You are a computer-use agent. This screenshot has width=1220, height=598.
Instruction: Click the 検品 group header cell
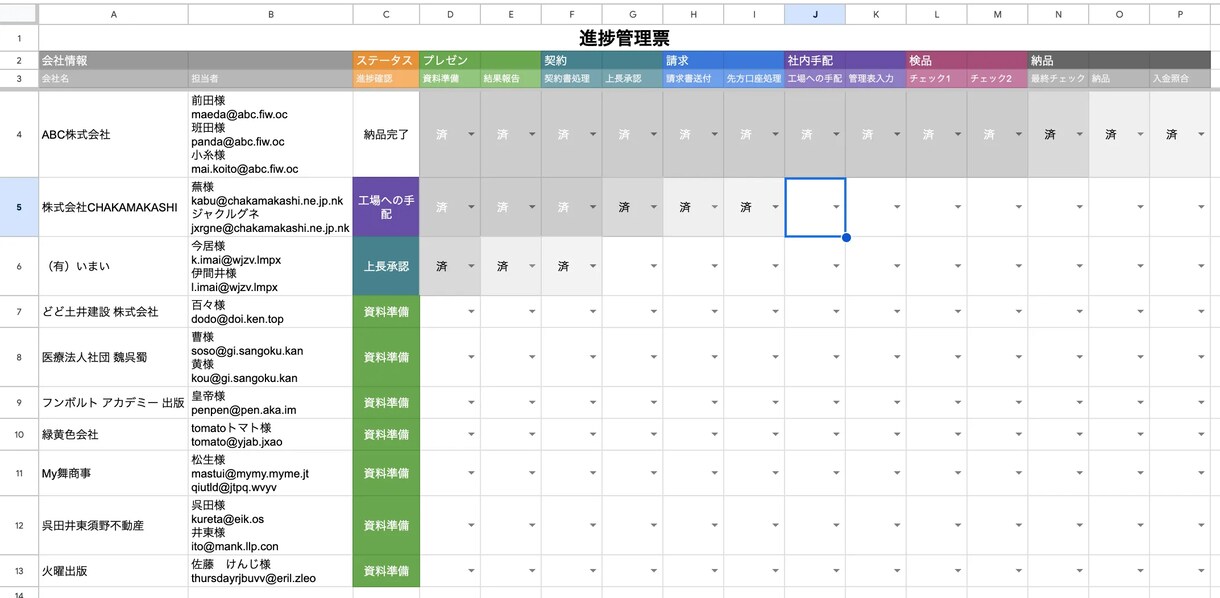[x=966, y=60]
